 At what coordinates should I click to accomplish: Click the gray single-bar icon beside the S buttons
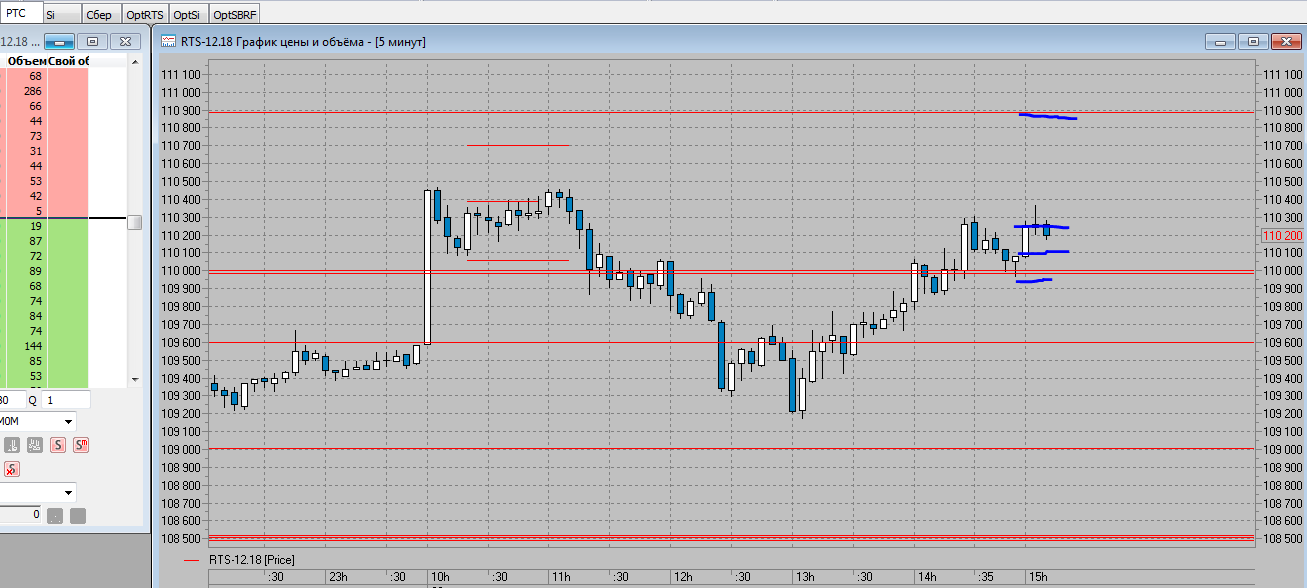[x=12, y=445]
